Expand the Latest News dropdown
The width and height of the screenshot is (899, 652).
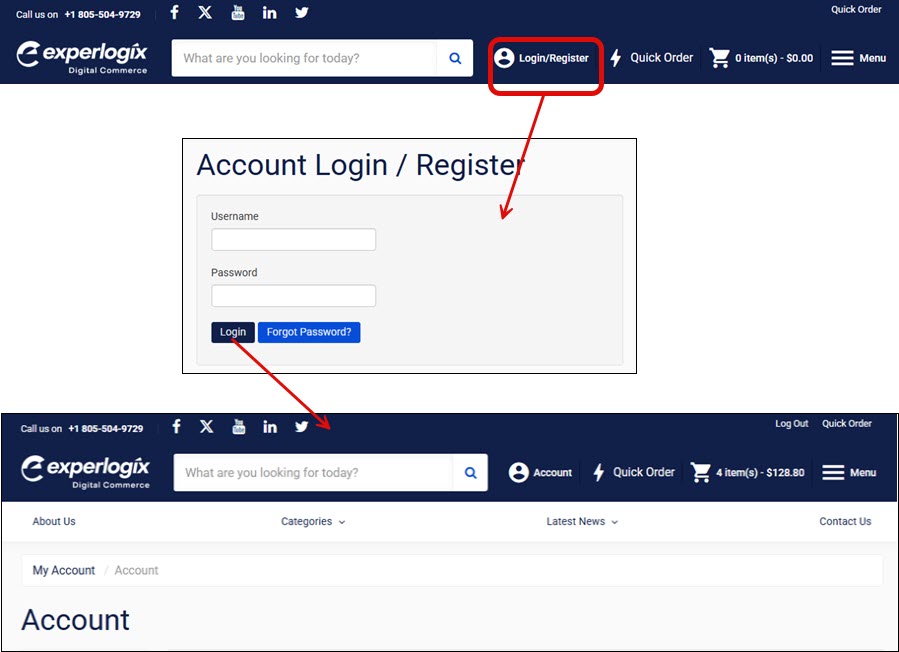pyautogui.click(x=582, y=521)
